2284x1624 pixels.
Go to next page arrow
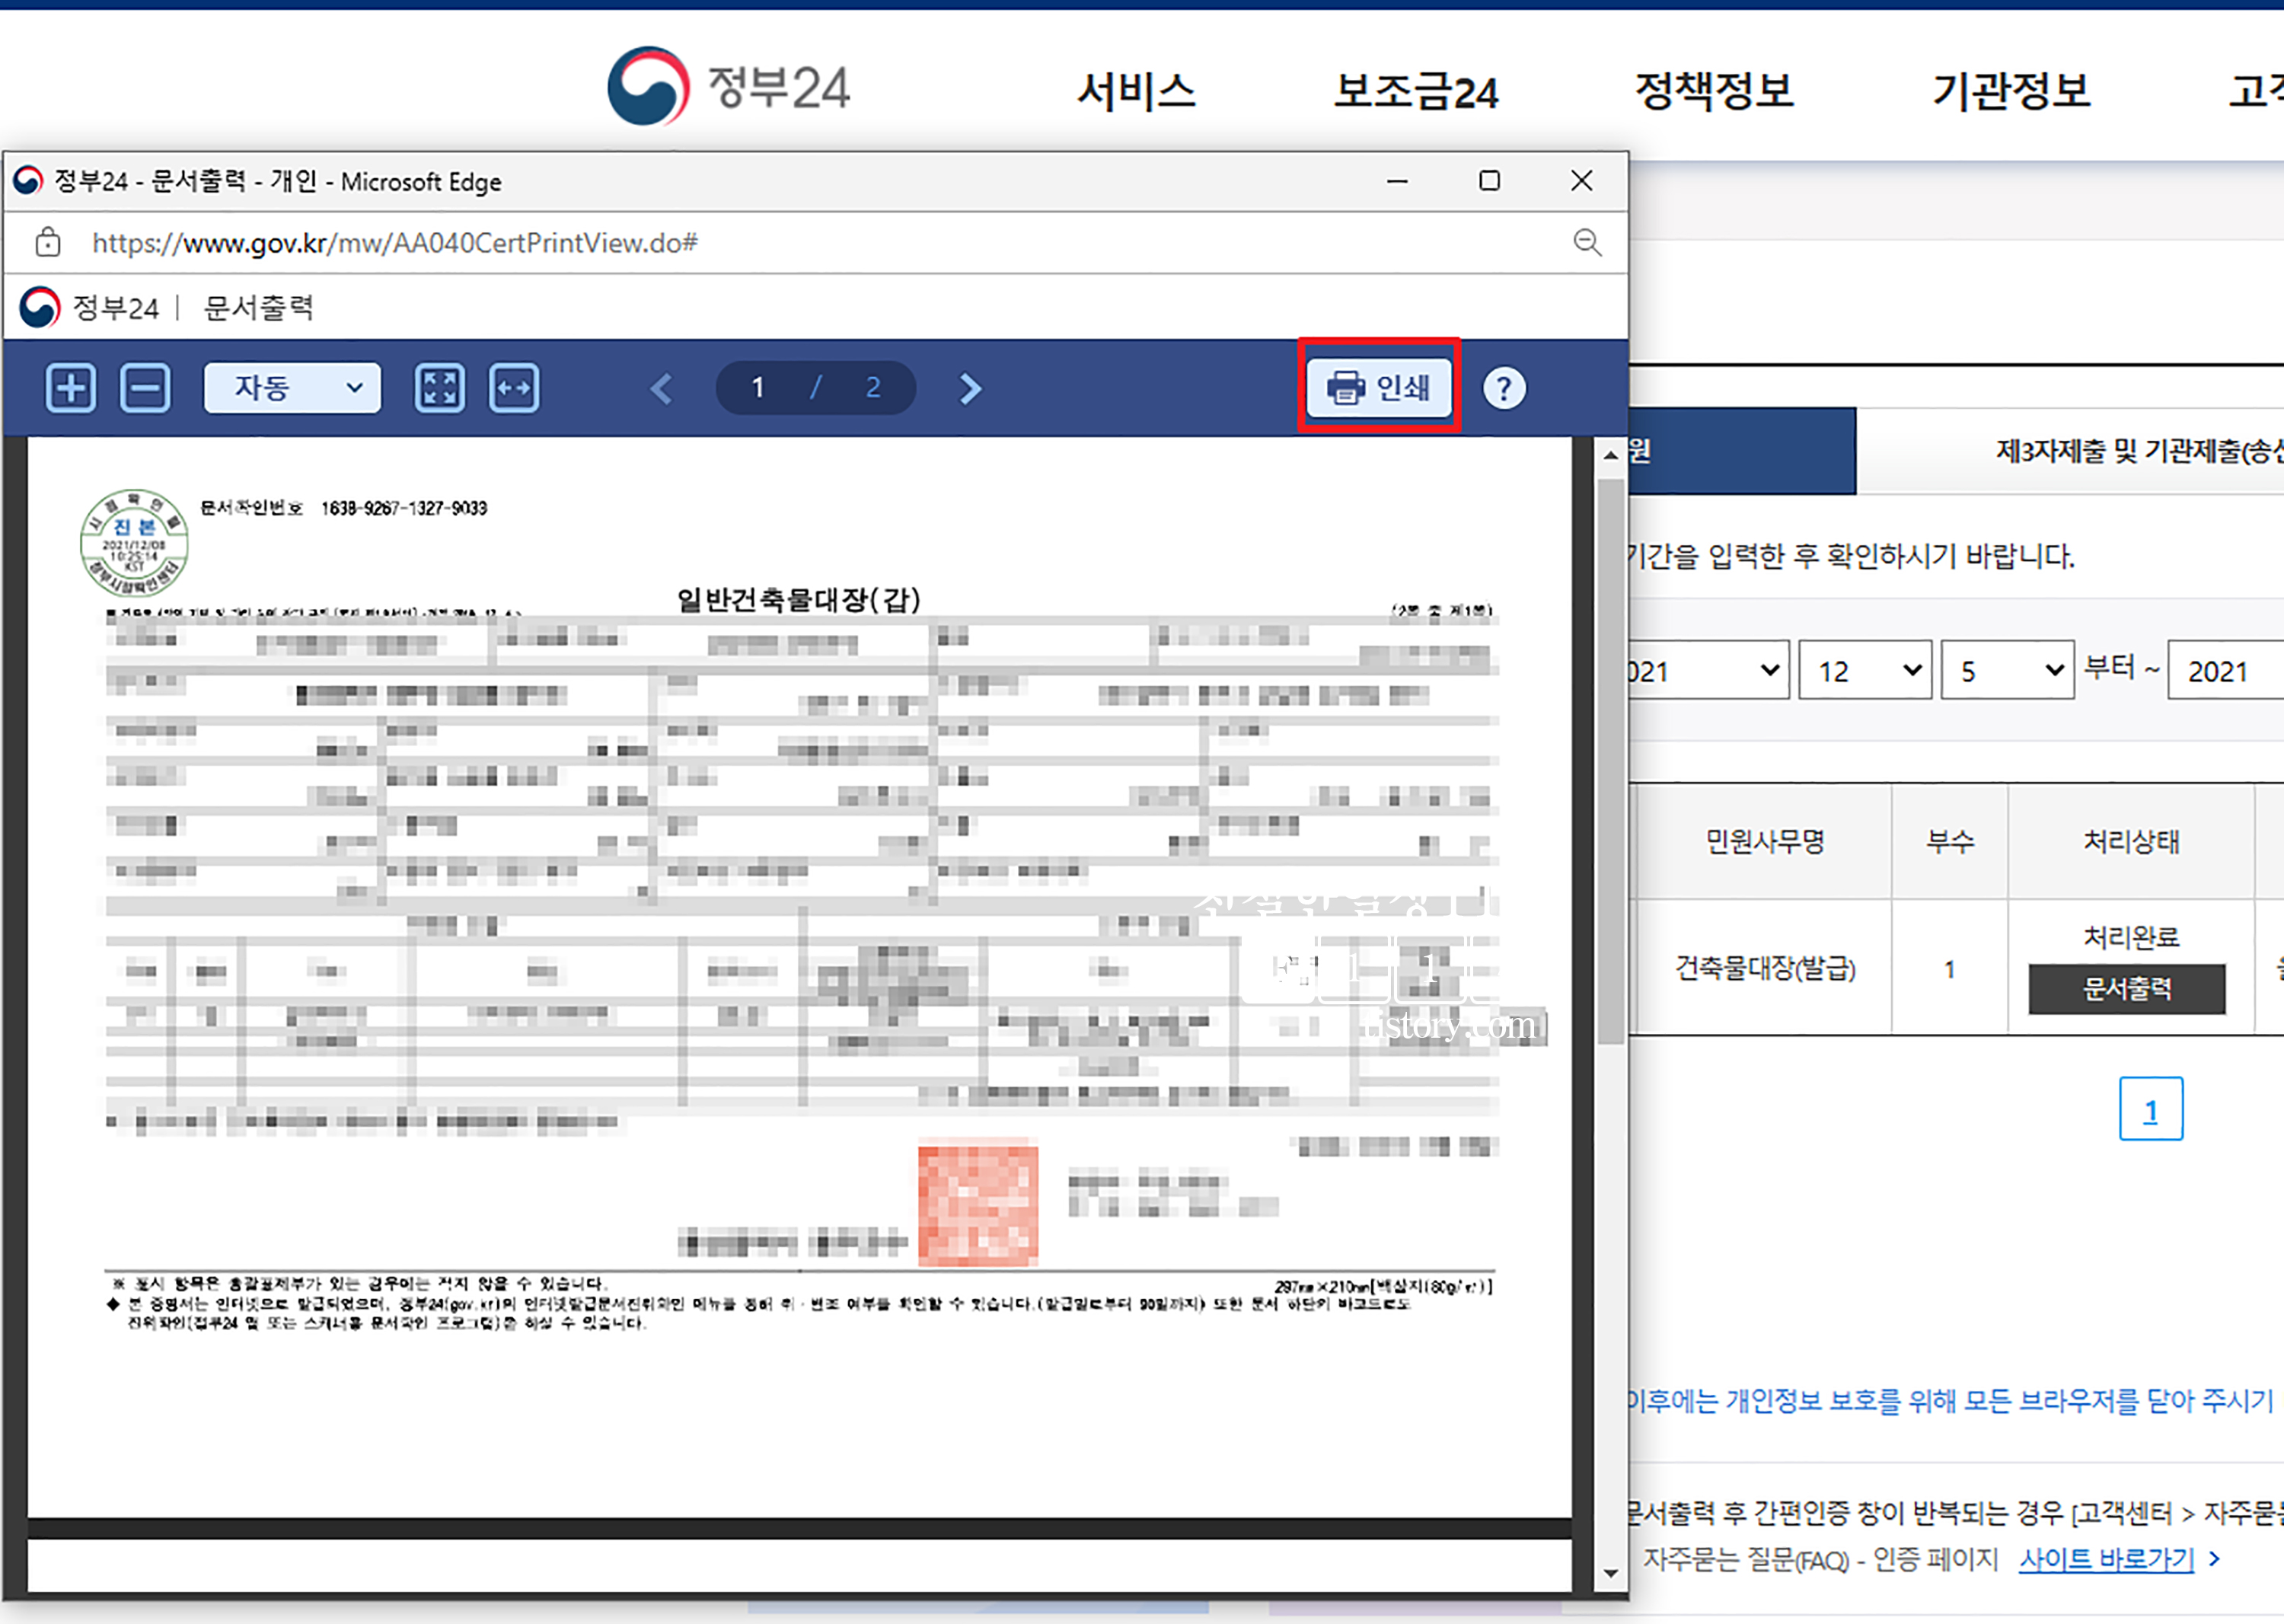(x=969, y=388)
